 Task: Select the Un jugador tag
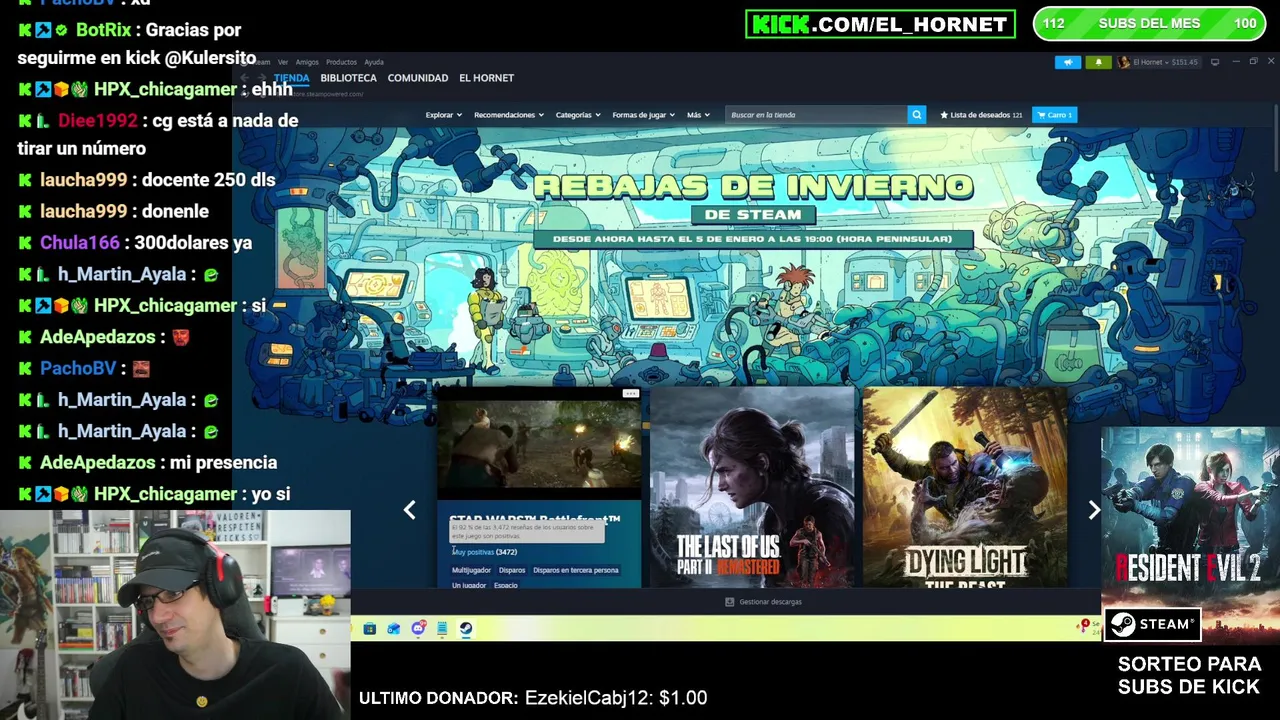(469, 585)
